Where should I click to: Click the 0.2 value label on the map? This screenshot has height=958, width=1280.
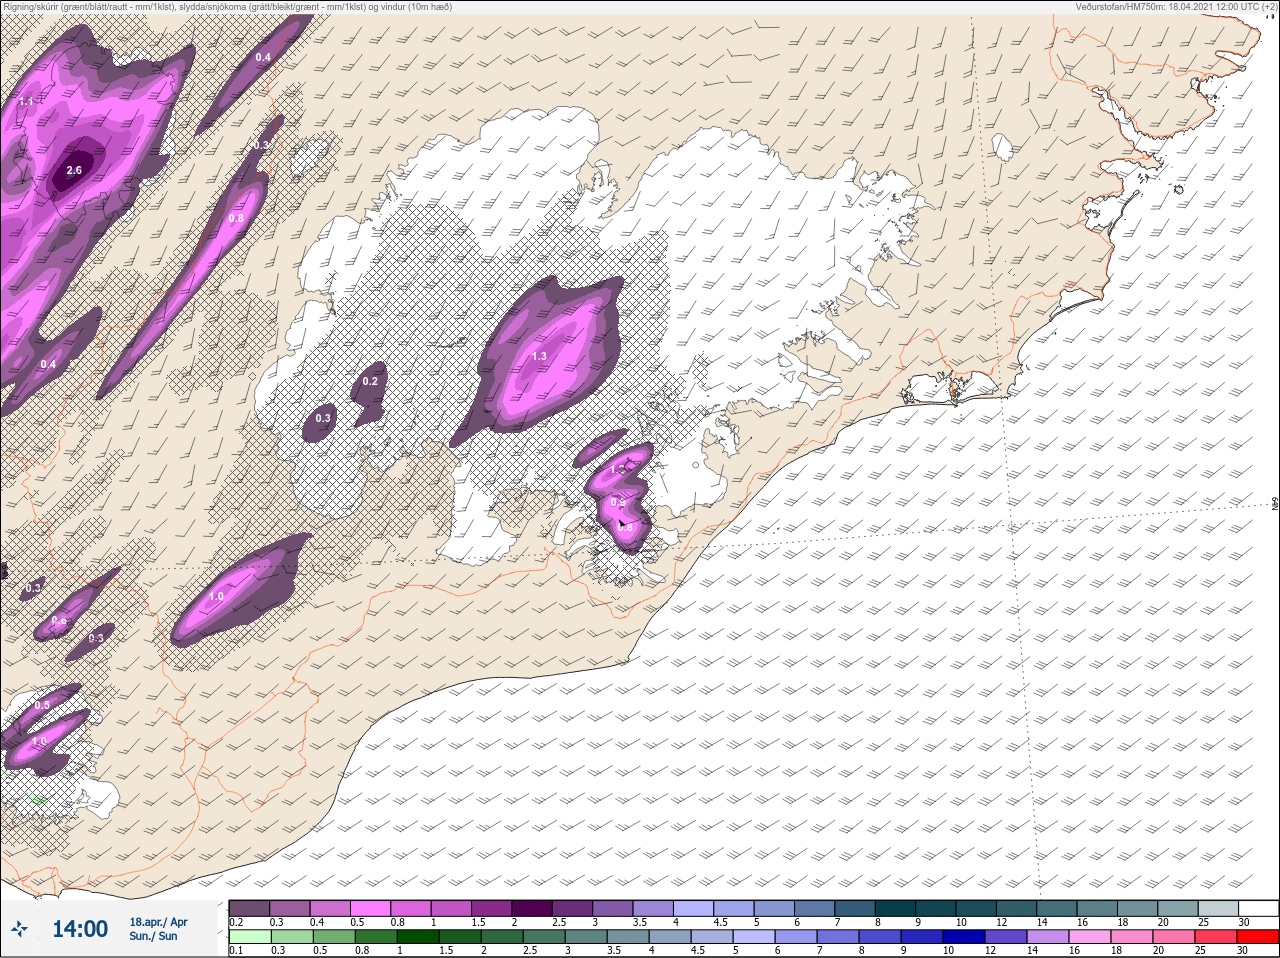(x=370, y=381)
